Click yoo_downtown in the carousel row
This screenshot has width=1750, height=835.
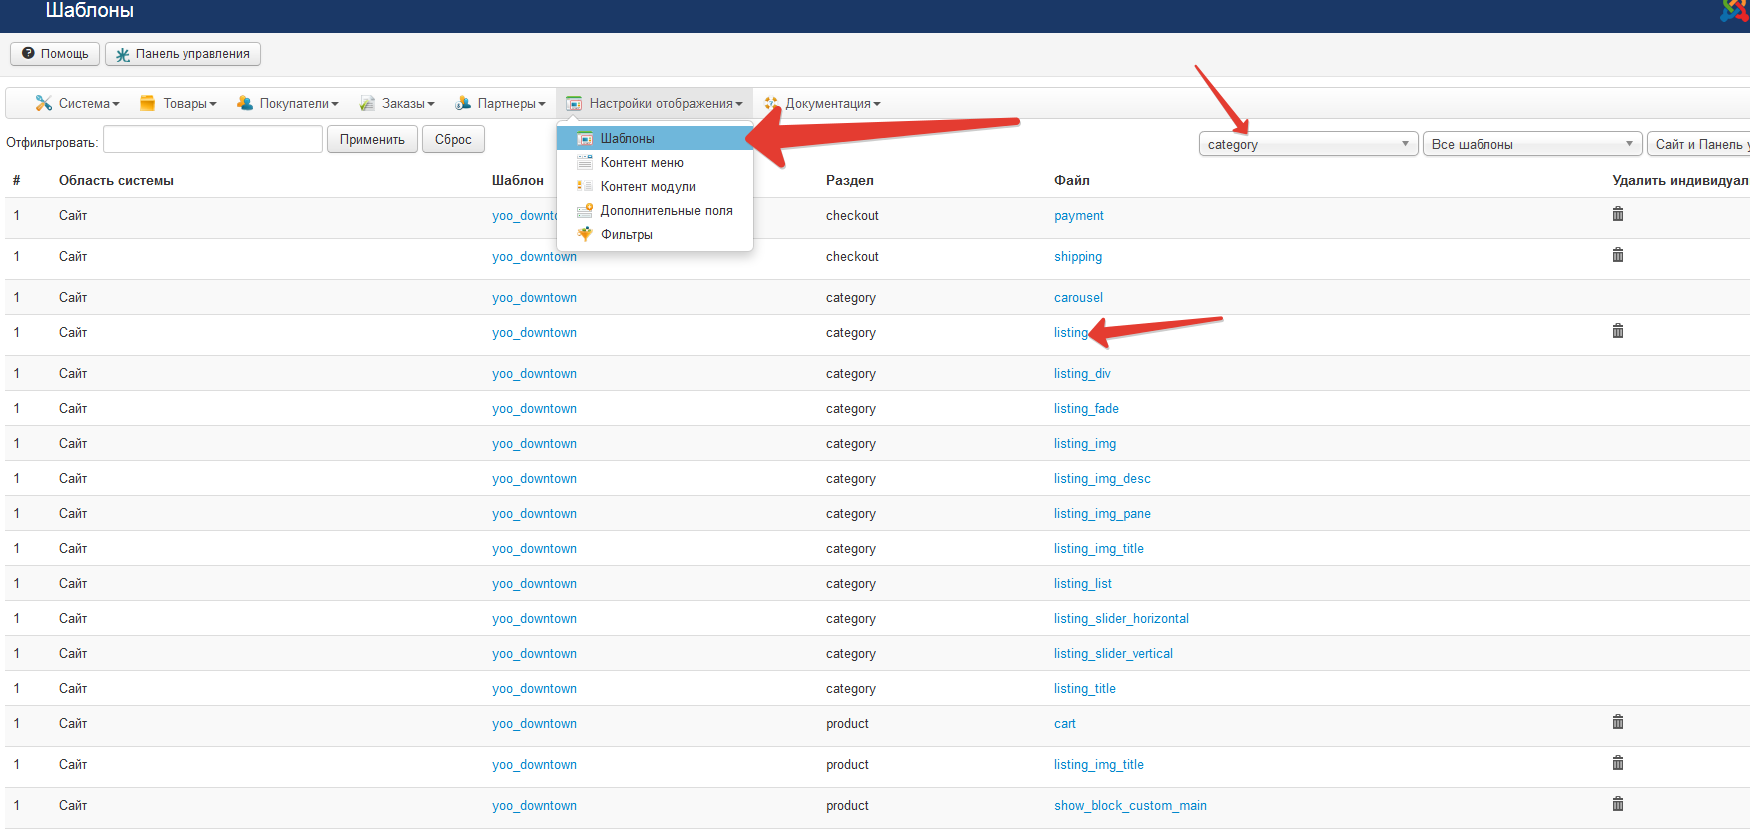(534, 298)
